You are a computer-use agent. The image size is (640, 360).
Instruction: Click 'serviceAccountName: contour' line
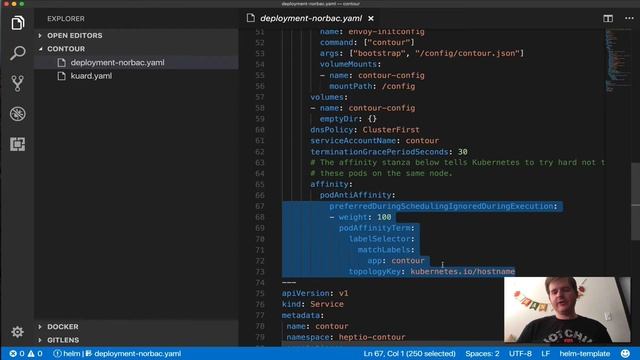pos(374,141)
